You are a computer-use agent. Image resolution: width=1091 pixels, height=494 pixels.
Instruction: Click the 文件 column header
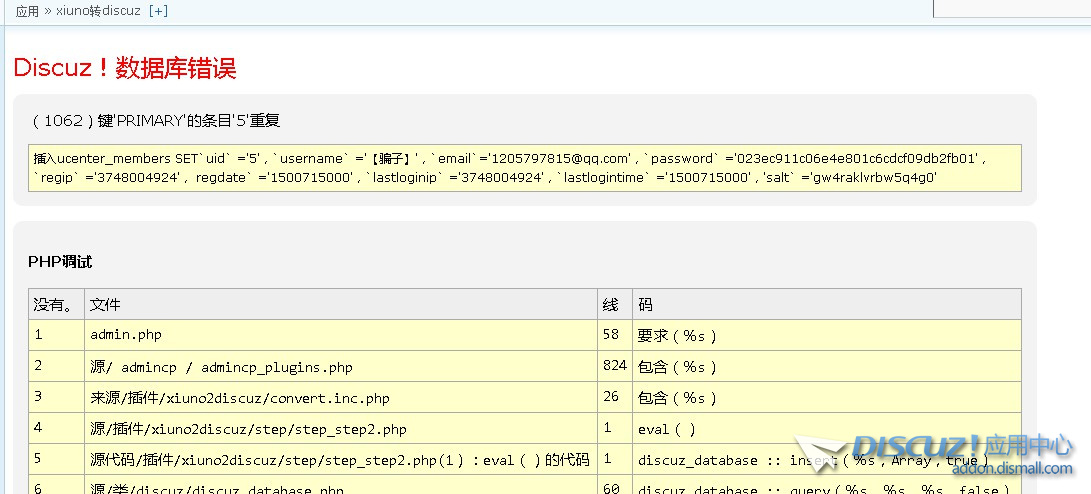click(x=341, y=304)
